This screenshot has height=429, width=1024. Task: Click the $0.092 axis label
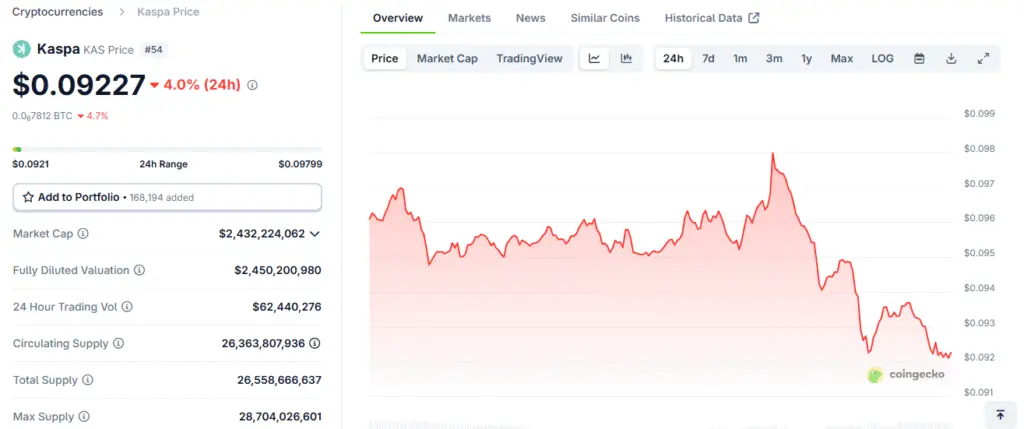(979, 357)
